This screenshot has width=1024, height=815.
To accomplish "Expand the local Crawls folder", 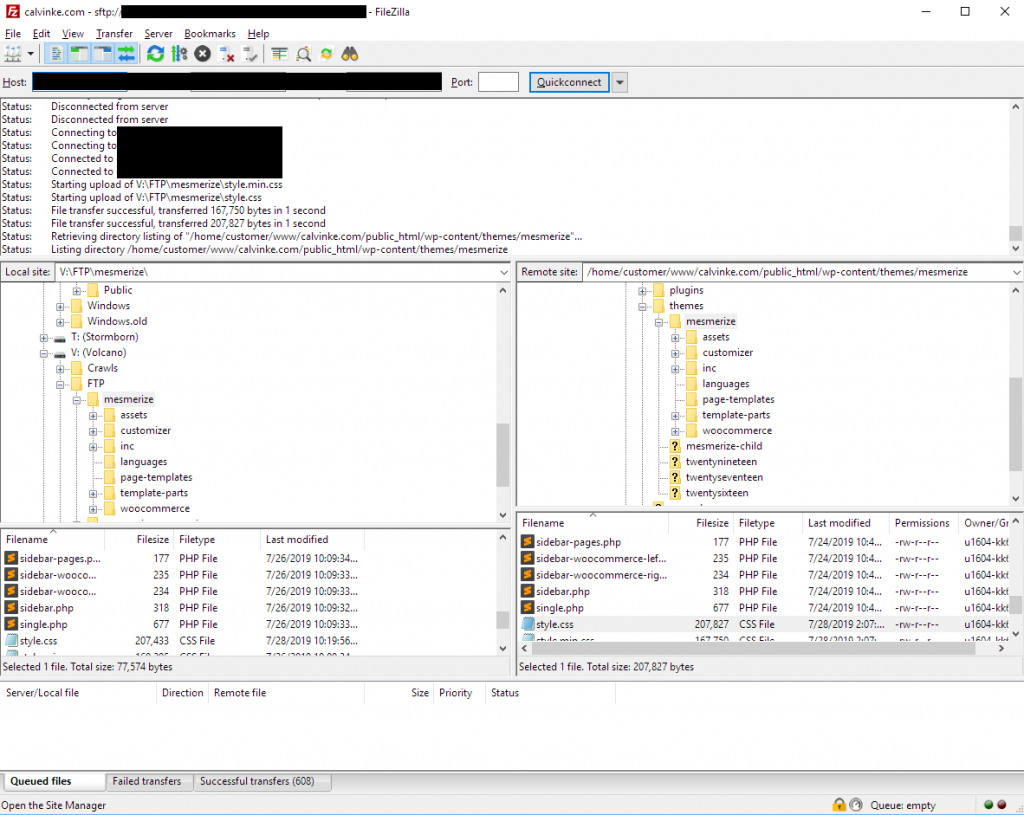I will pyautogui.click(x=60, y=368).
